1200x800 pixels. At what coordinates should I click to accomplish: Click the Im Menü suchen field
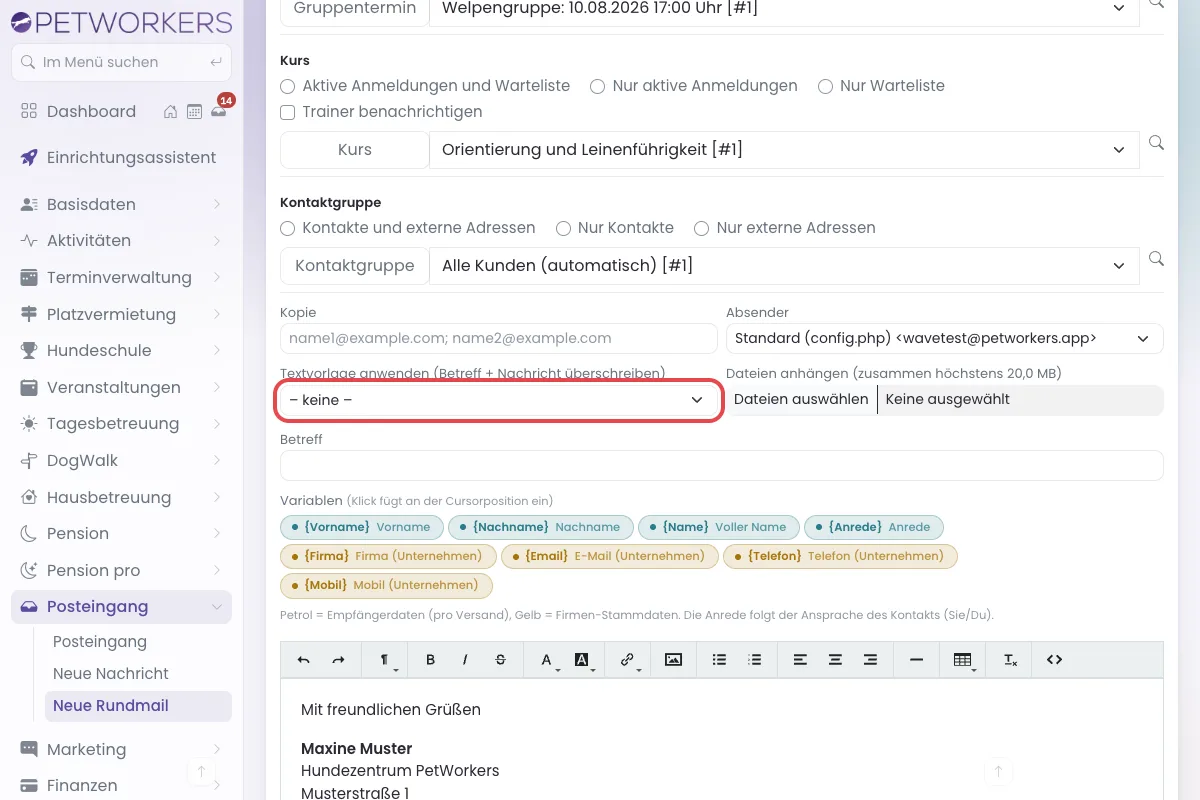pos(121,62)
